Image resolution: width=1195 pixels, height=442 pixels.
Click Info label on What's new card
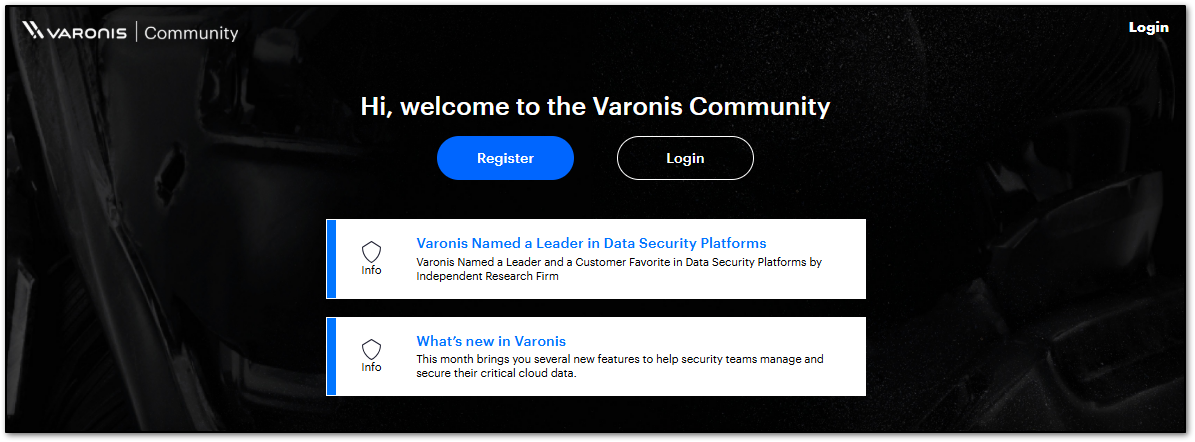(372, 367)
